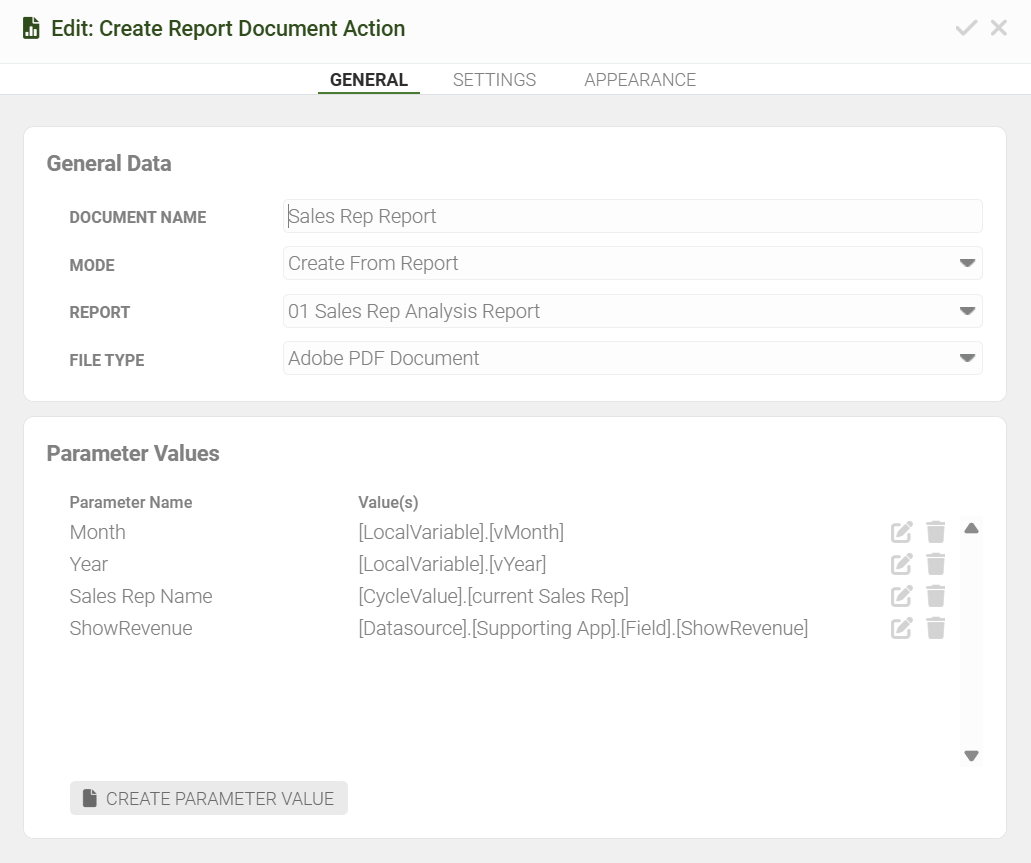Viewport: 1031px width, 863px height.
Task: Edit the ShowRevenue parameter
Action: 901,628
